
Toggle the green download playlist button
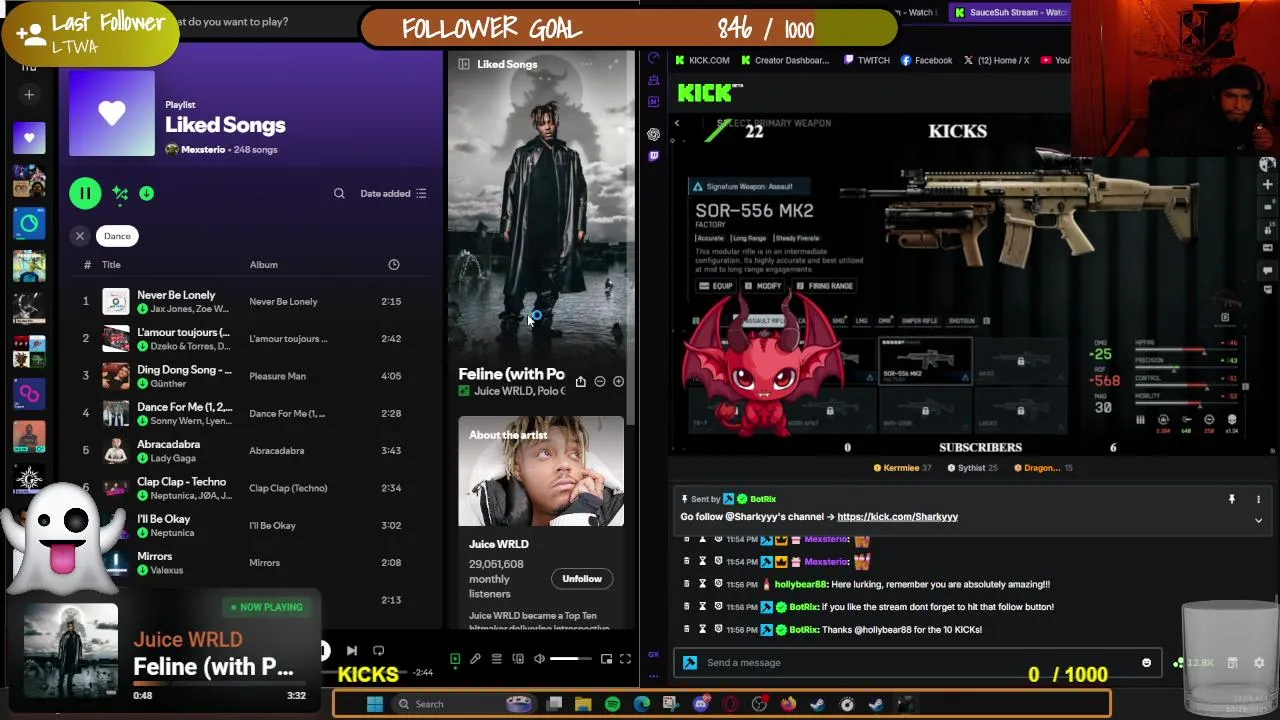click(x=147, y=193)
